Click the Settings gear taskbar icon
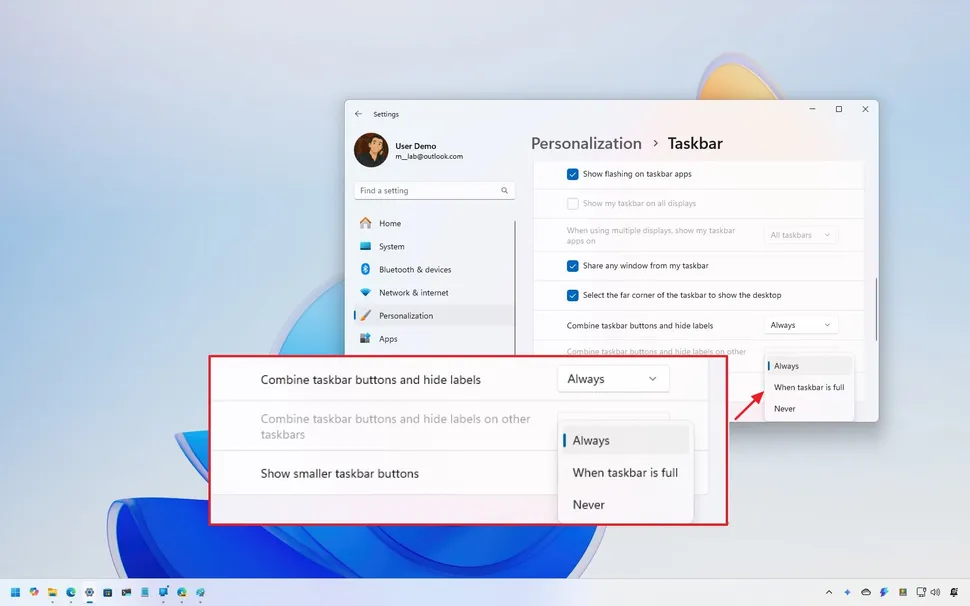Image resolution: width=970 pixels, height=606 pixels. click(89, 592)
